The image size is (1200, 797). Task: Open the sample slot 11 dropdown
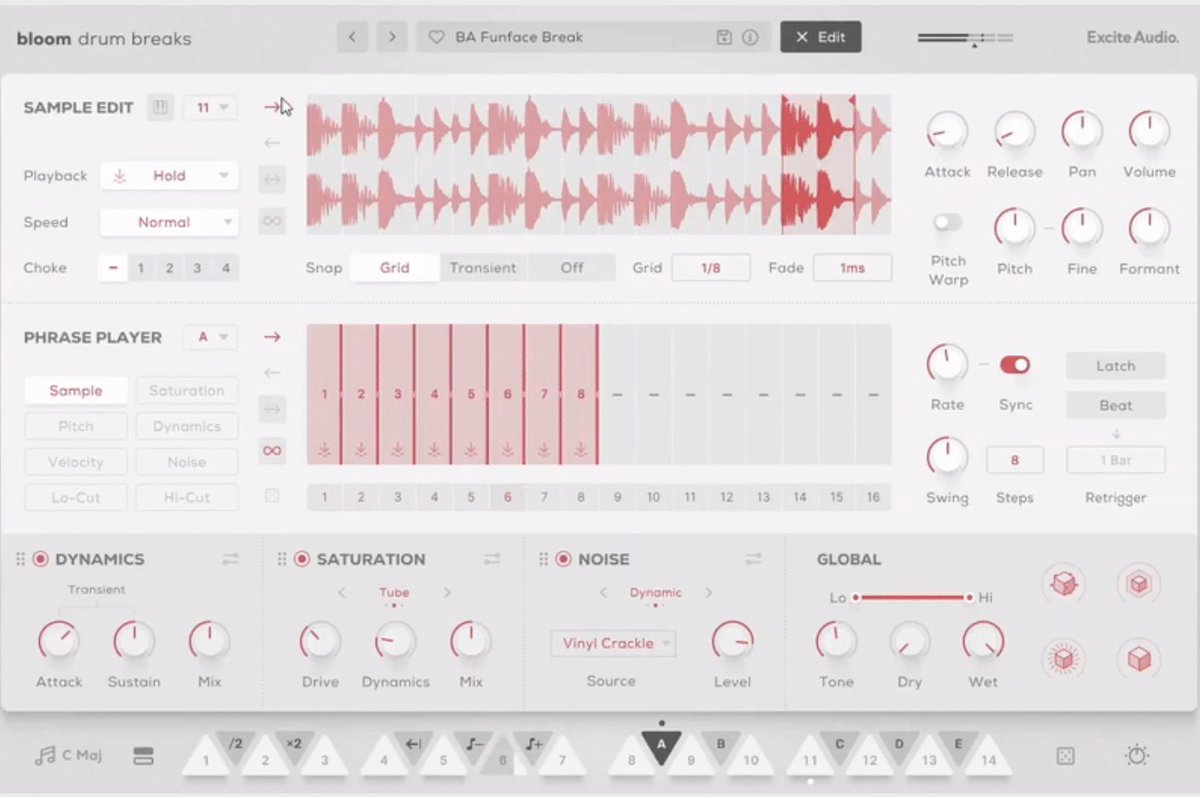coord(211,107)
